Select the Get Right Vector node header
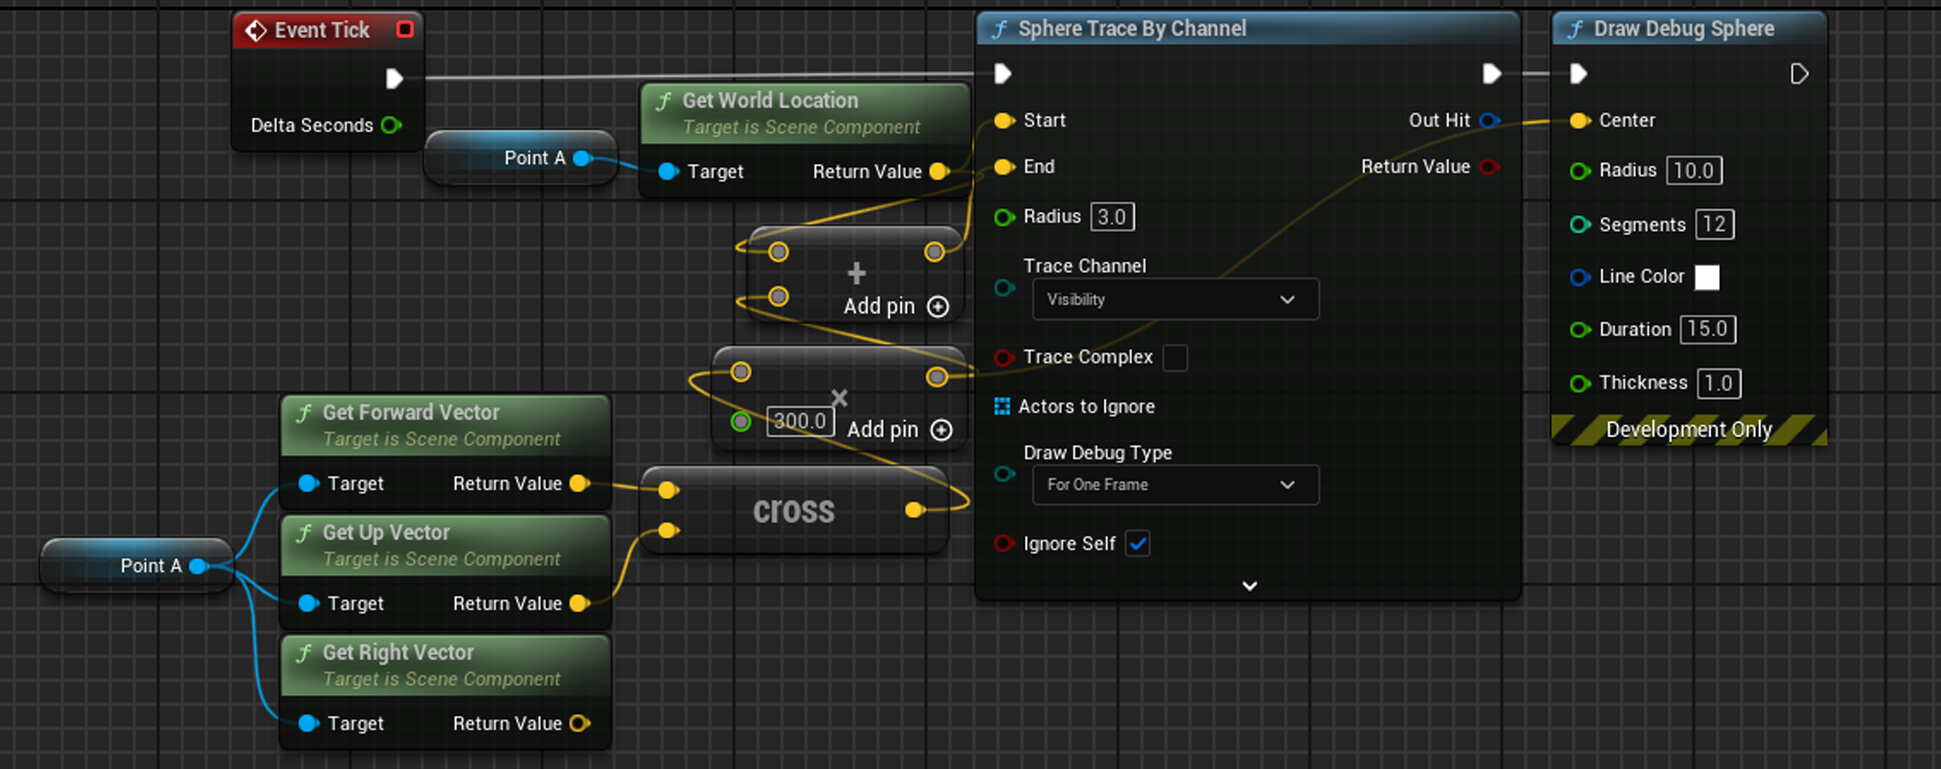The image size is (1941, 769). point(446,665)
